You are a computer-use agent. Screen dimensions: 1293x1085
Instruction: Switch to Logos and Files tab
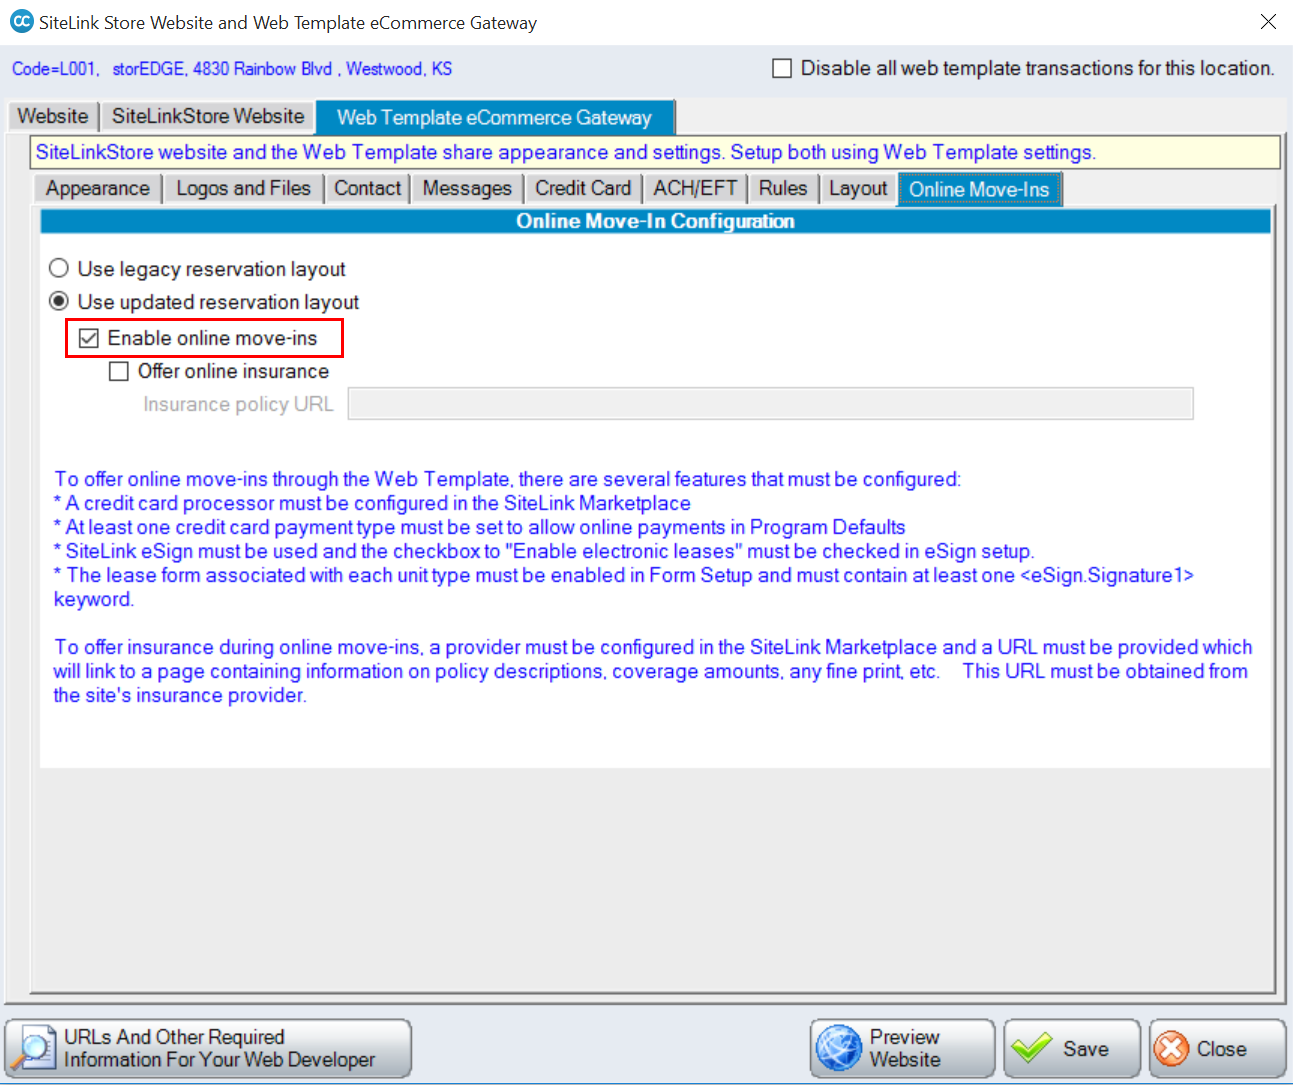pos(243,188)
